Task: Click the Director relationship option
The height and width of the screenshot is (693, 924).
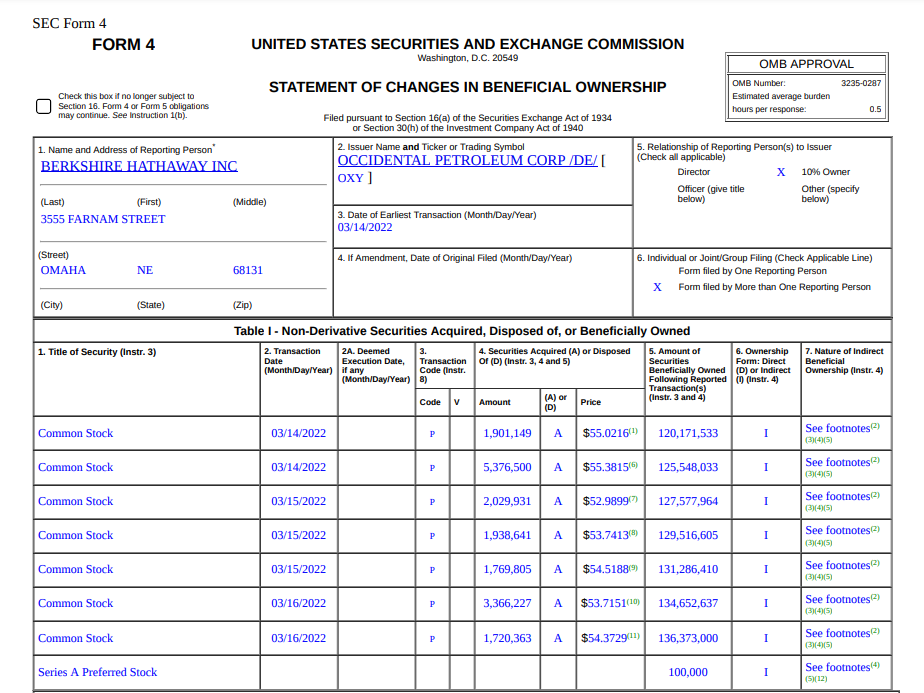Action: pos(694,172)
